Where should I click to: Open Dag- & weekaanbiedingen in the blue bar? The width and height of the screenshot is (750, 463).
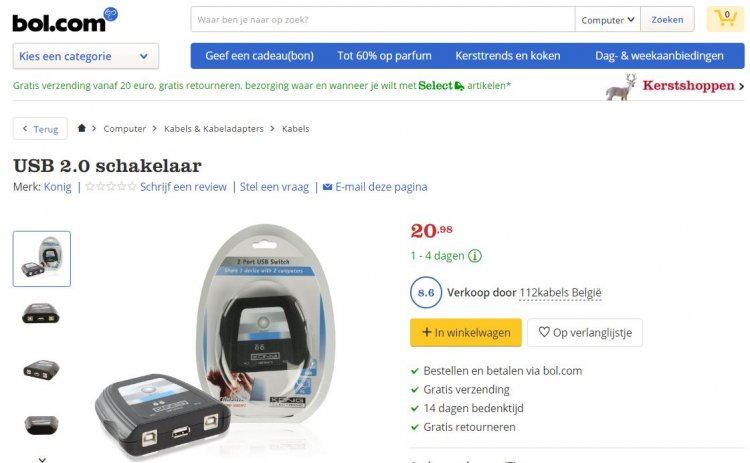pyautogui.click(x=659, y=56)
